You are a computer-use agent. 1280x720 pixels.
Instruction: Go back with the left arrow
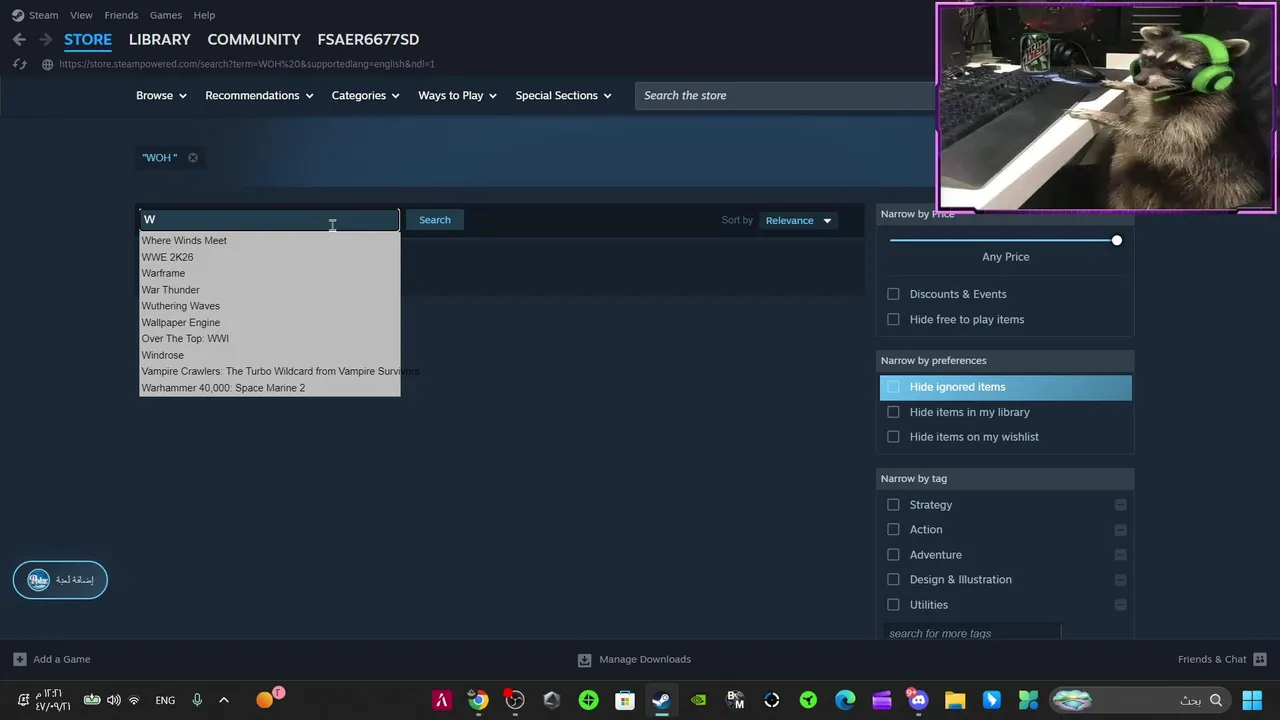[x=19, y=39]
